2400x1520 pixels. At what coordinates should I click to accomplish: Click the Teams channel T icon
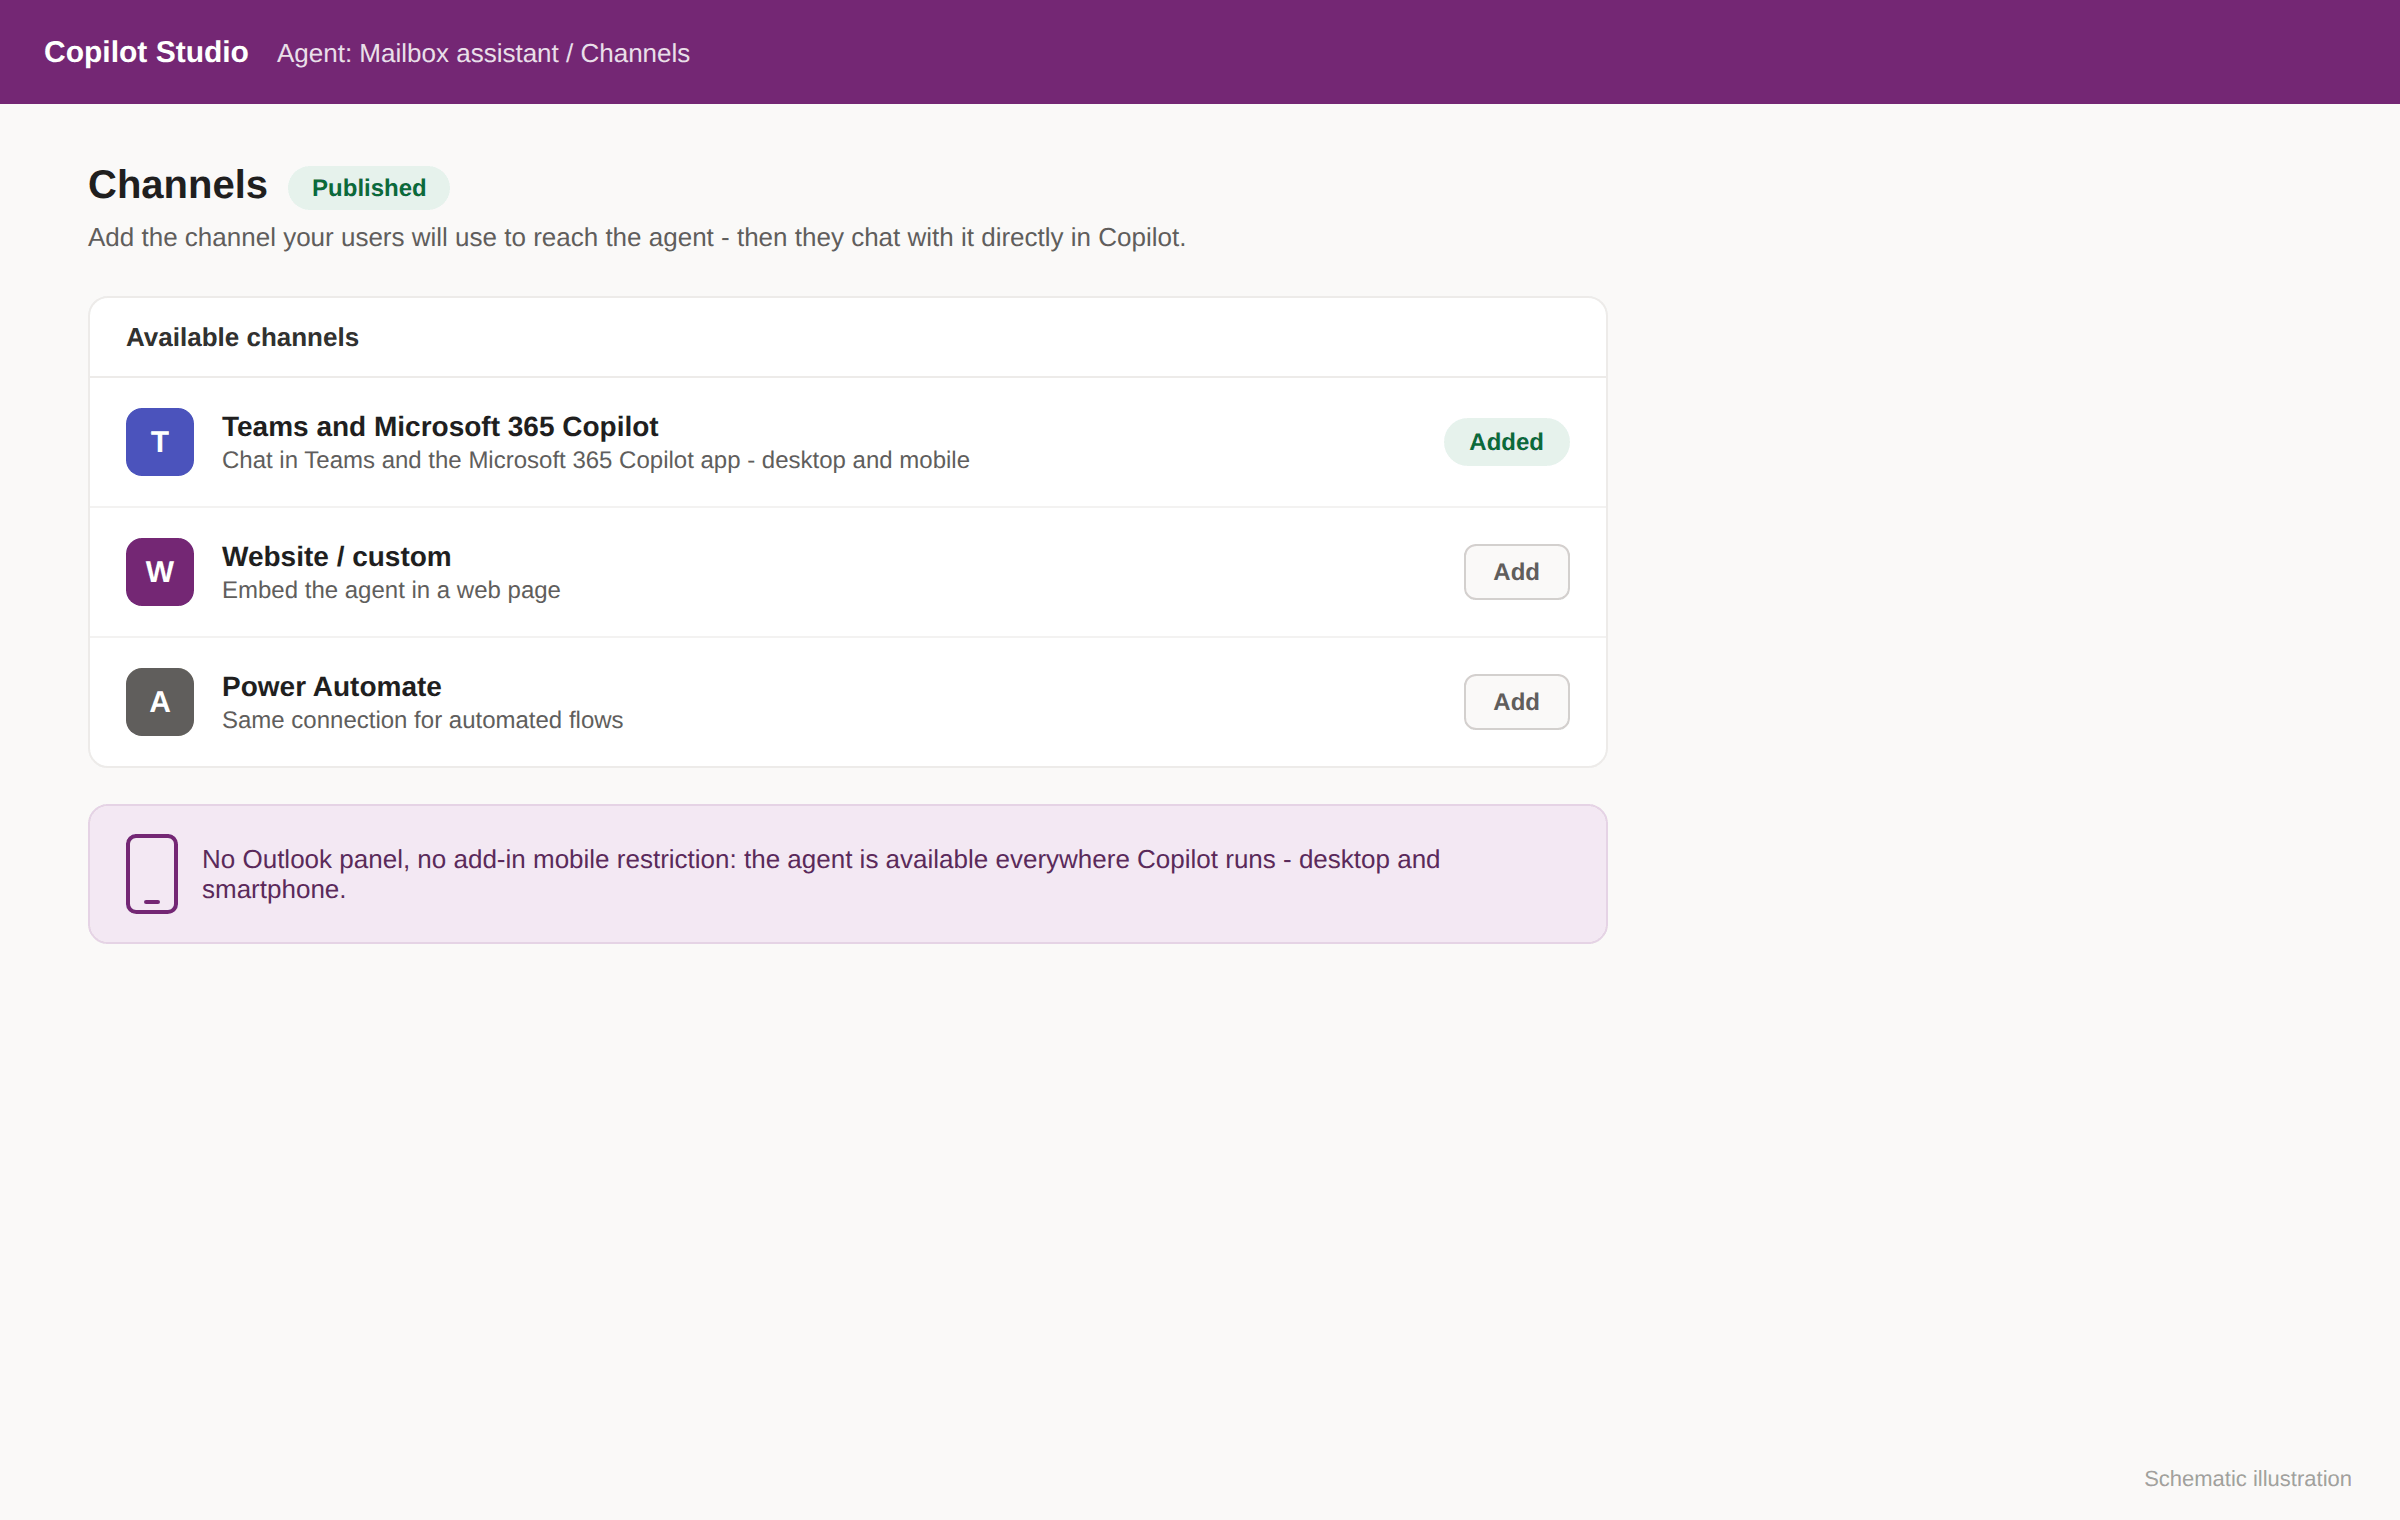coord(160,442)
